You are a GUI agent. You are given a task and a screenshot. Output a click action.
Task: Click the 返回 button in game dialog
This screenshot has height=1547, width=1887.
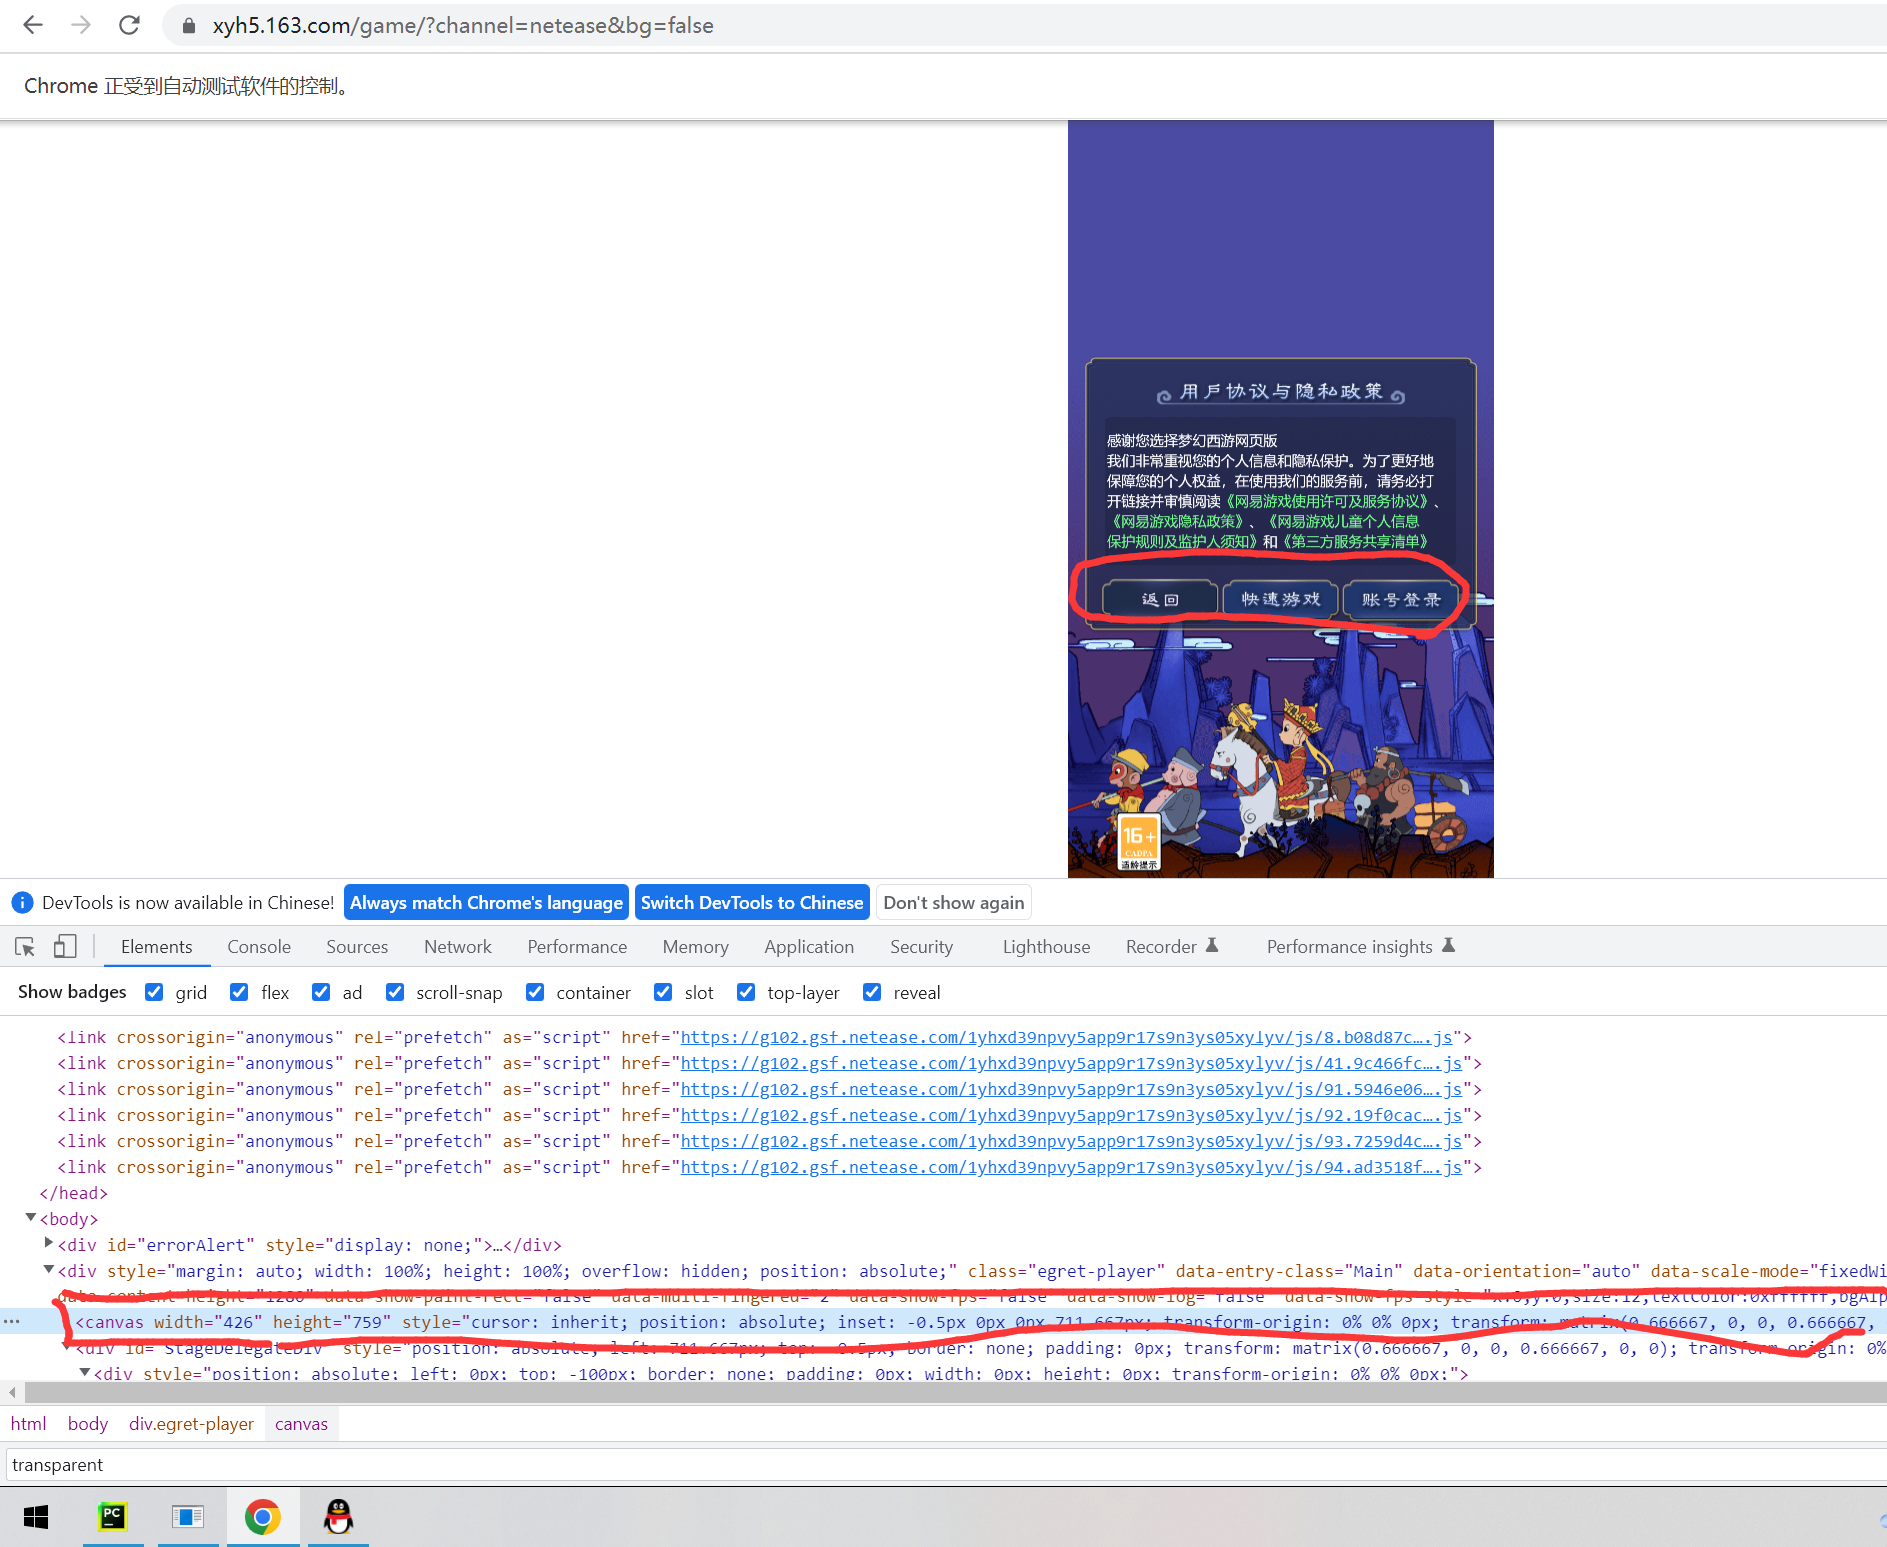(1160, 599)
